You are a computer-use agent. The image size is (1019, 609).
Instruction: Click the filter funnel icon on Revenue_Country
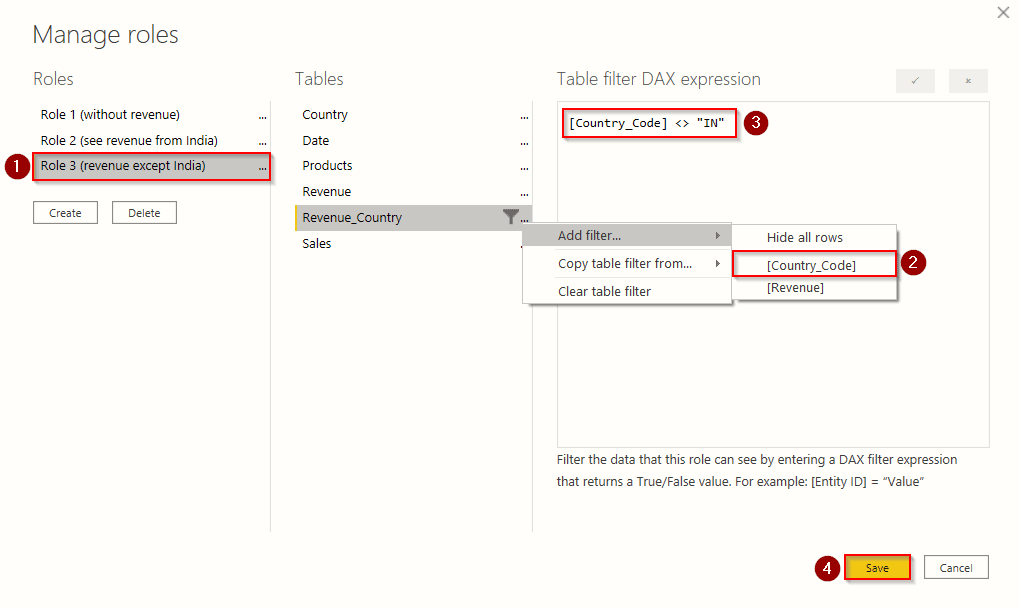[x=510, y=217]
